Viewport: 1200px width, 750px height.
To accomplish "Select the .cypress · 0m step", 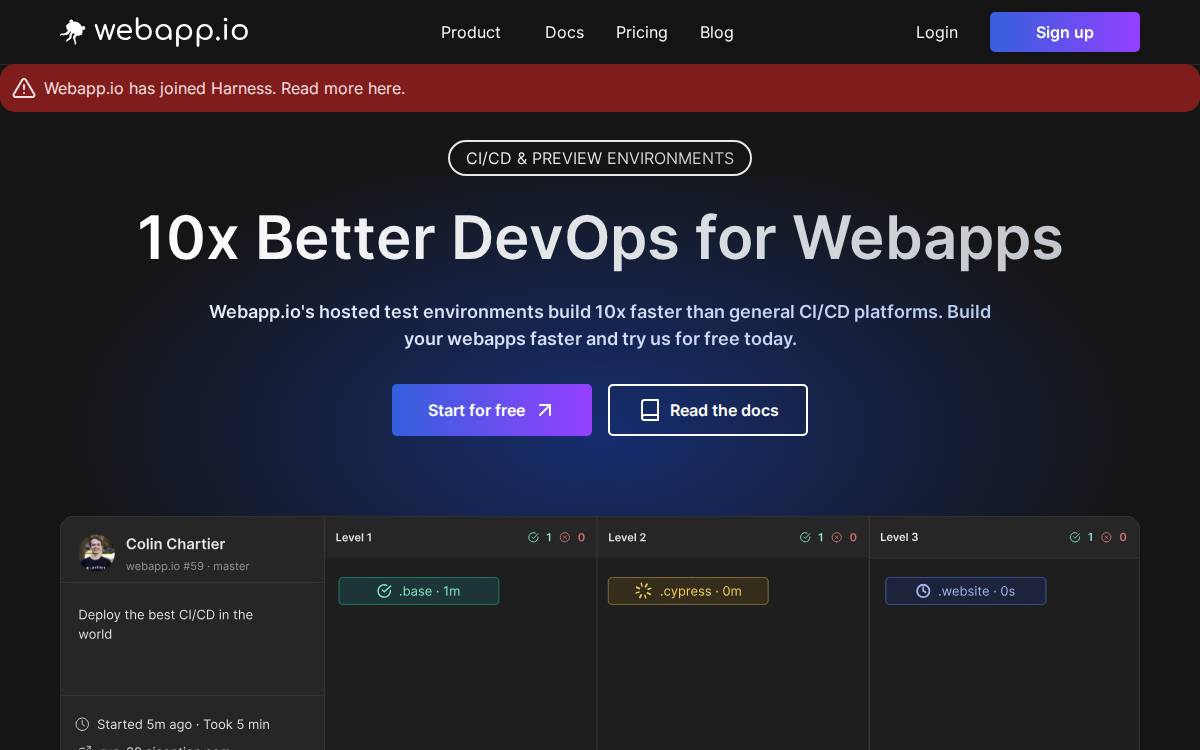I will pyautogui.click(x=688, y=591).
